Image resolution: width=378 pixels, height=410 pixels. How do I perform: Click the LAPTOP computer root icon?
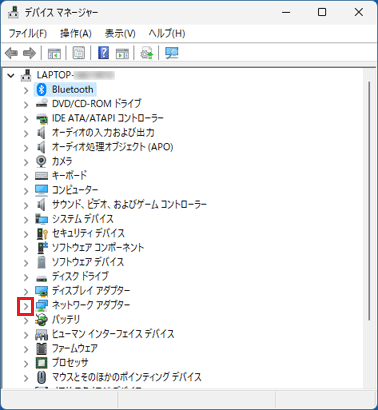pos(26,75)
